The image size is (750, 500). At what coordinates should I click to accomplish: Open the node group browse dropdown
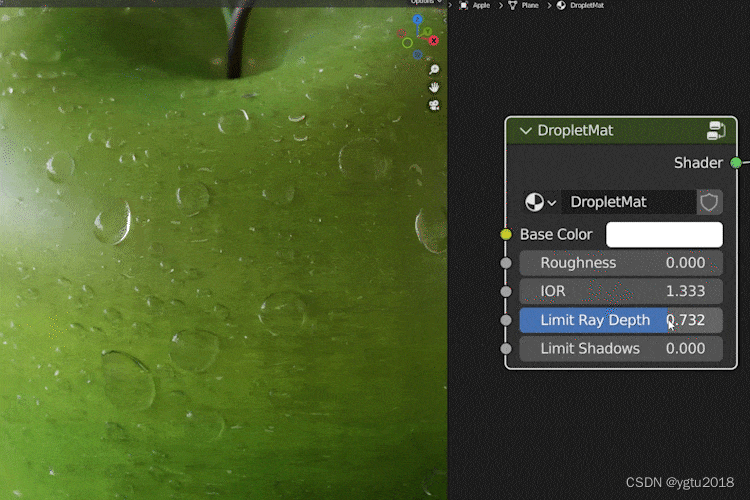coord(540,202)
